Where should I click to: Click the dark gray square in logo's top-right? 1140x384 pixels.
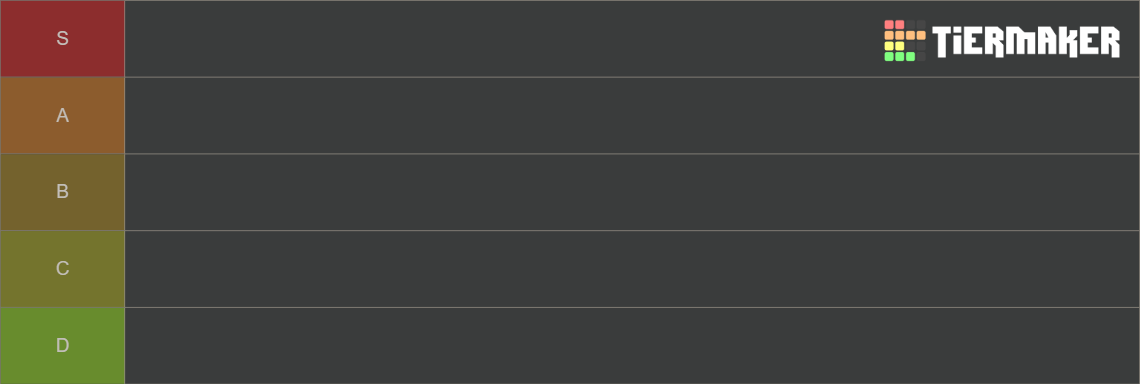[921, 25]
